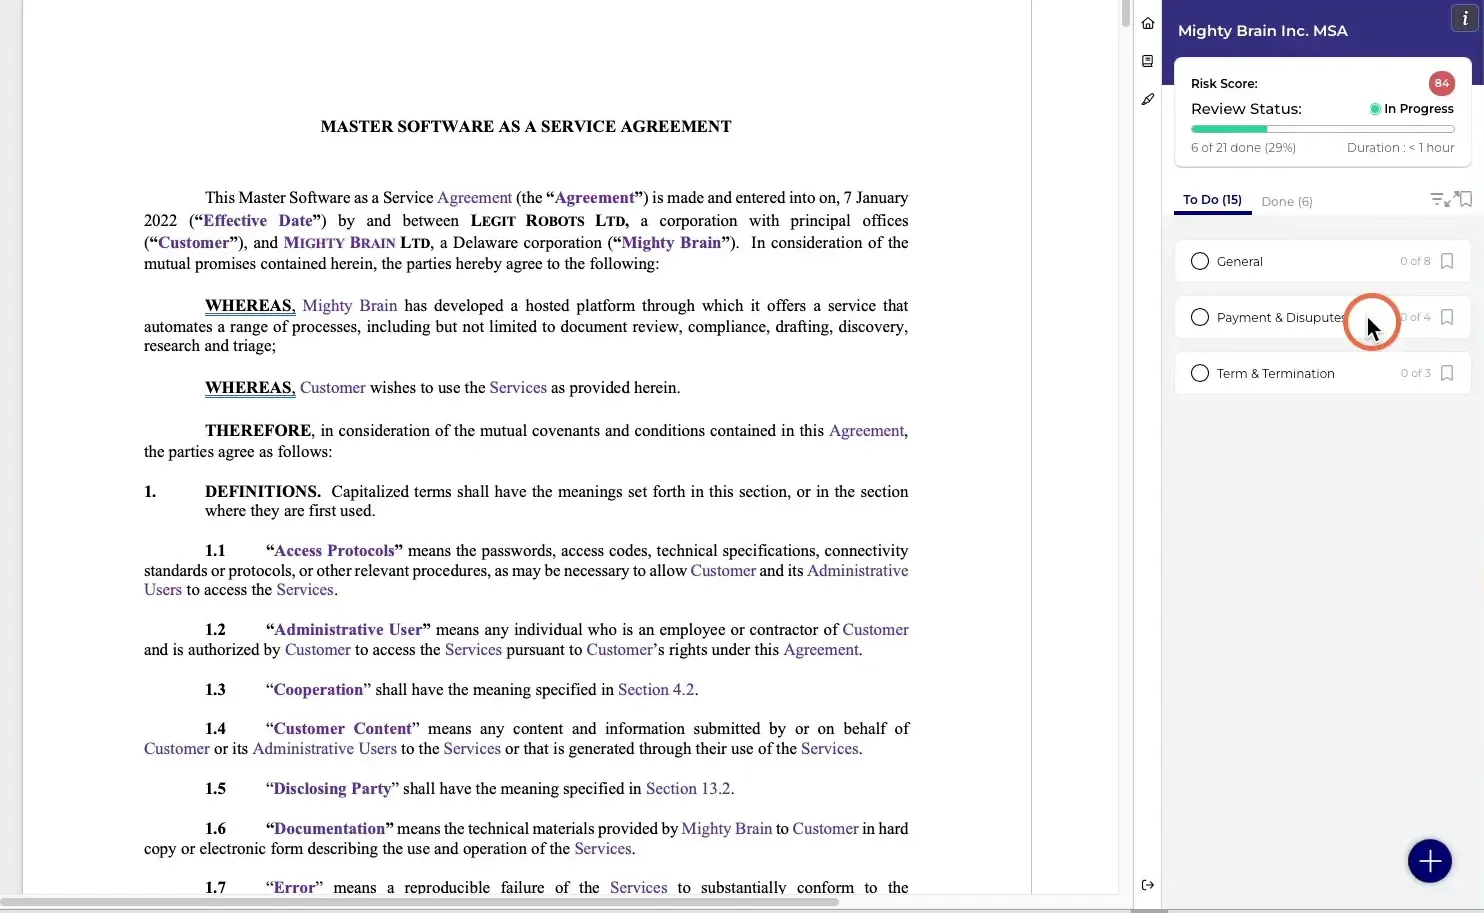Click the "0 of 8" count on General

coord(1415,261)
